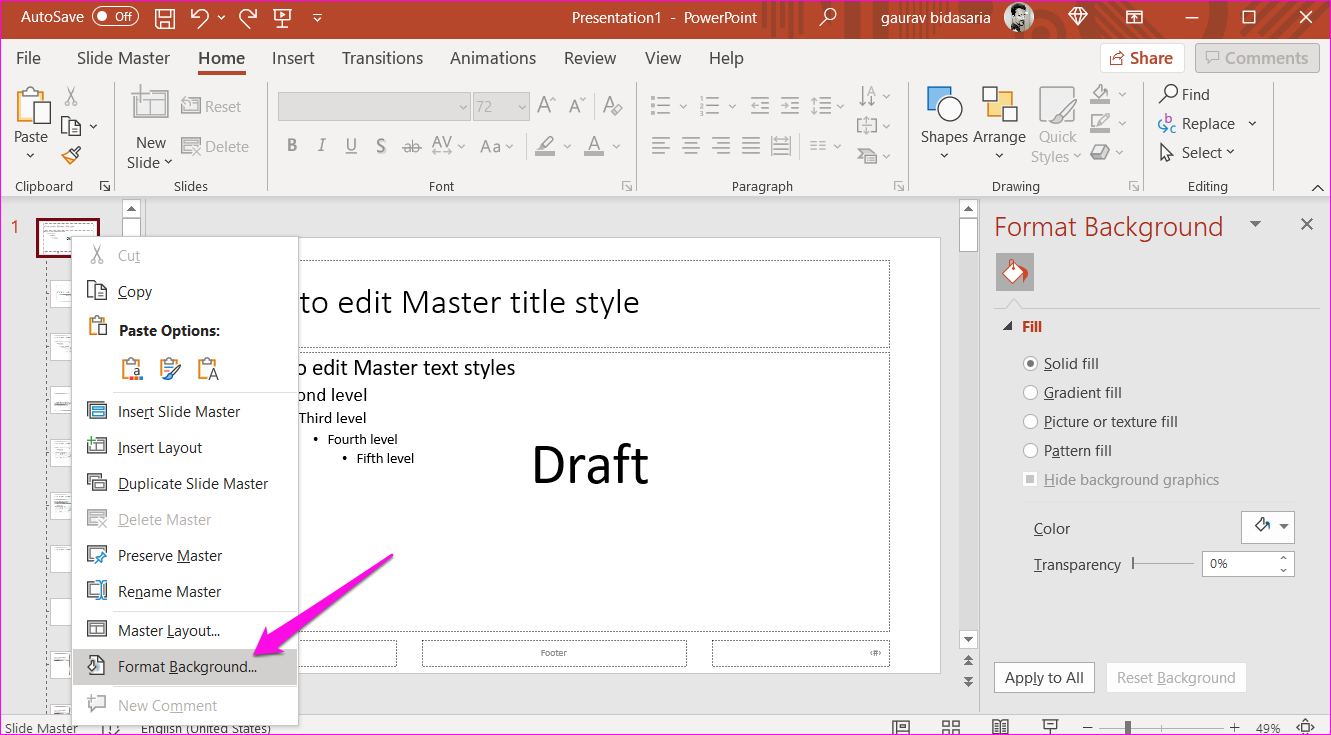This screenshot has height=735, width=1331.
Task: Choose Insert Slide Master menu entry
Action: 185,411
